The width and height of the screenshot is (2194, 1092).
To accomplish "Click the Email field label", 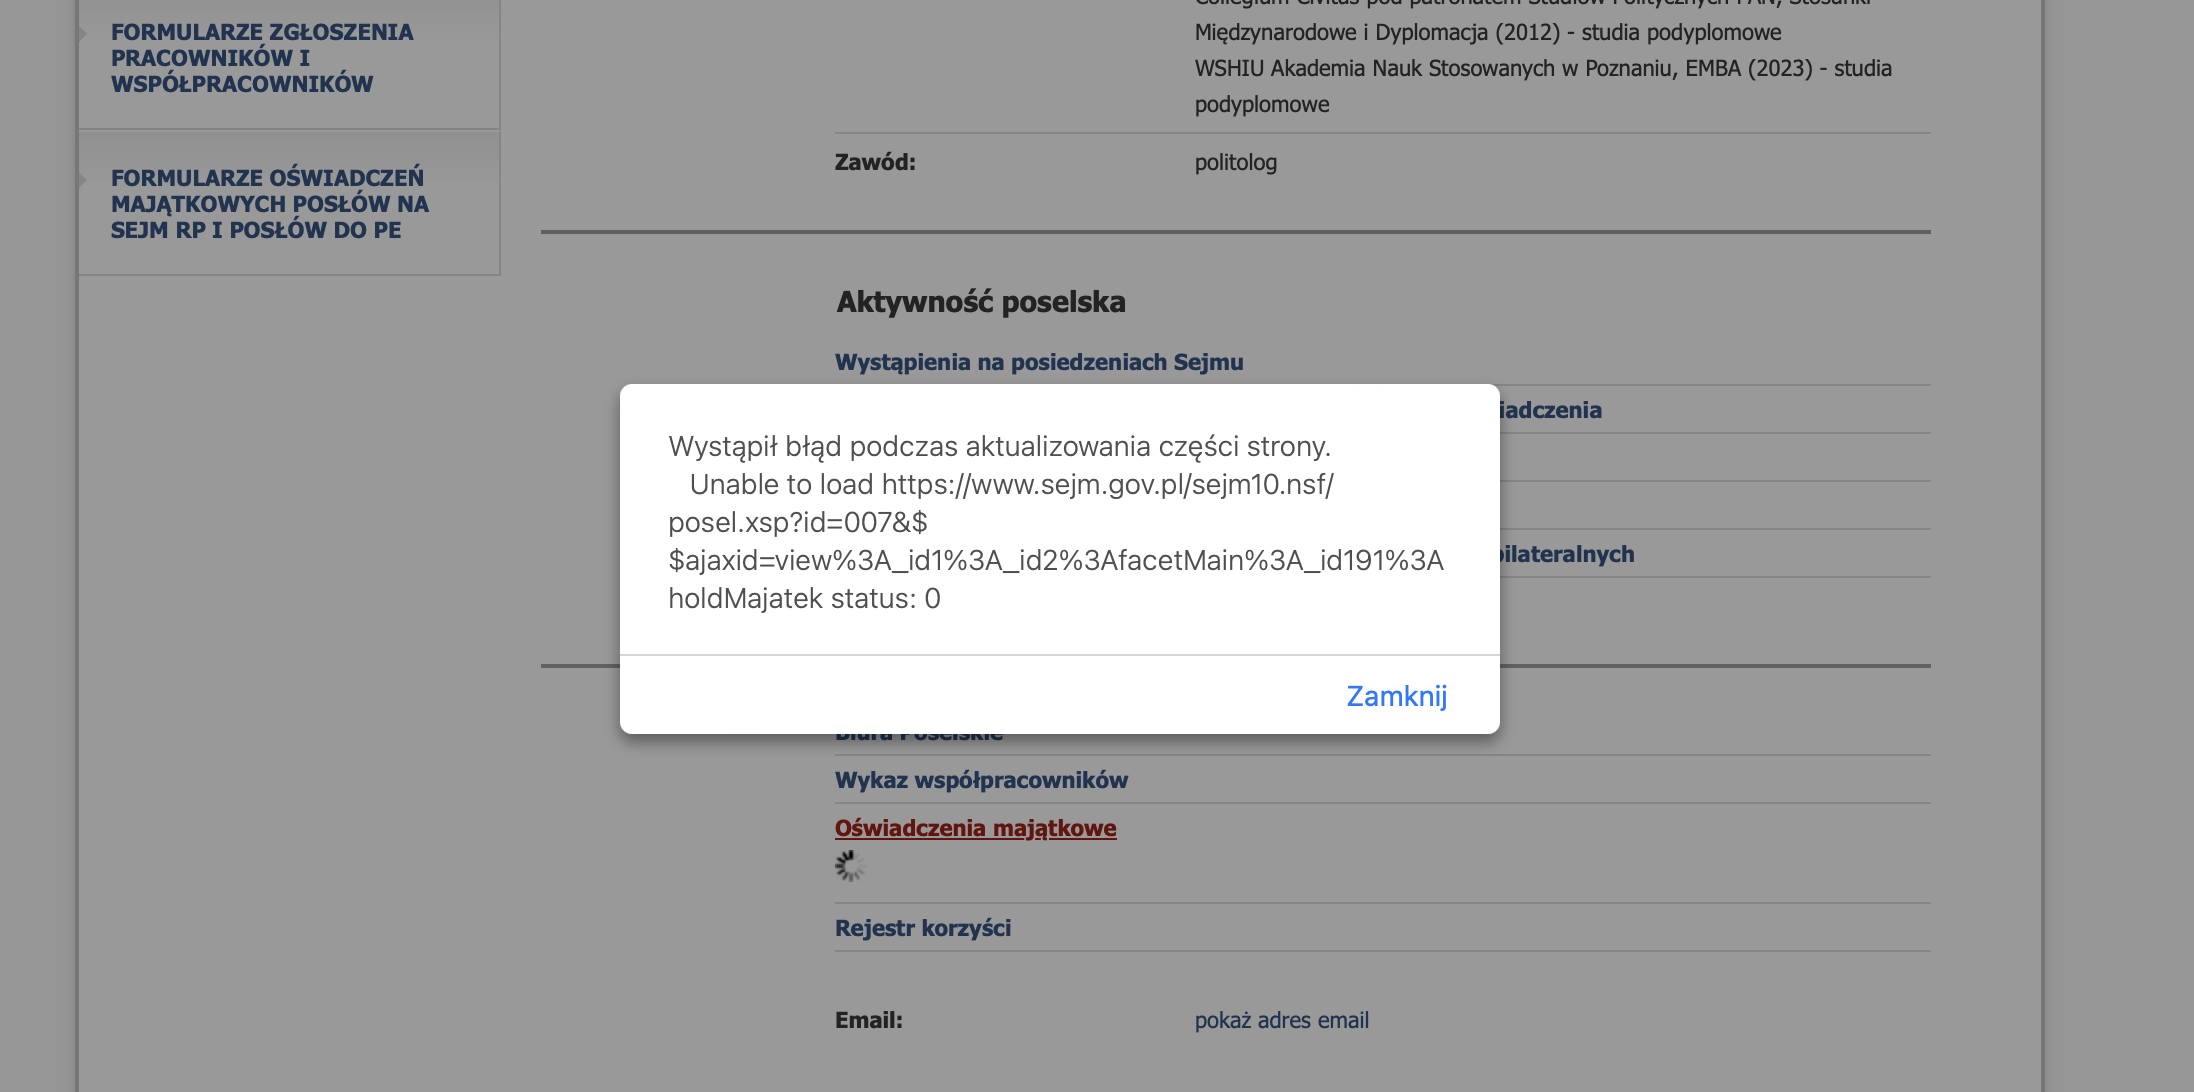I will (x=868, y=1020).
